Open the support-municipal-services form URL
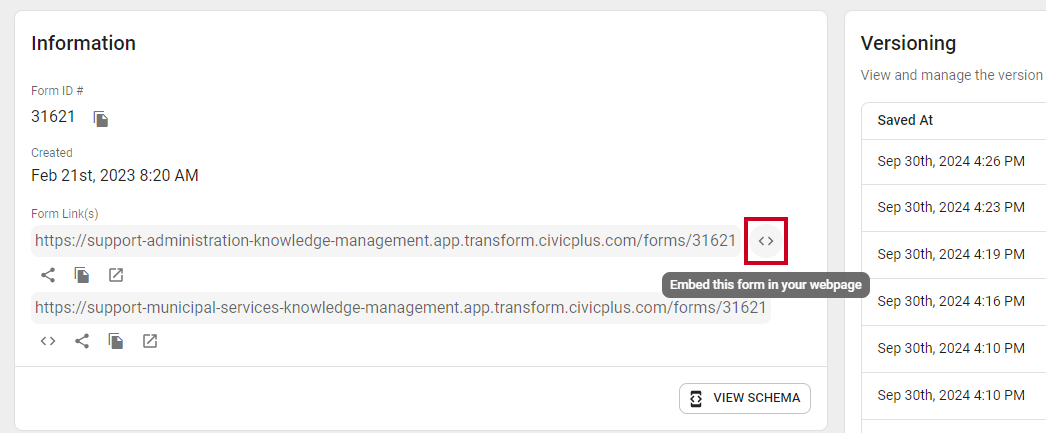Viewport: 1046px width, 433px height. point(400,308)
